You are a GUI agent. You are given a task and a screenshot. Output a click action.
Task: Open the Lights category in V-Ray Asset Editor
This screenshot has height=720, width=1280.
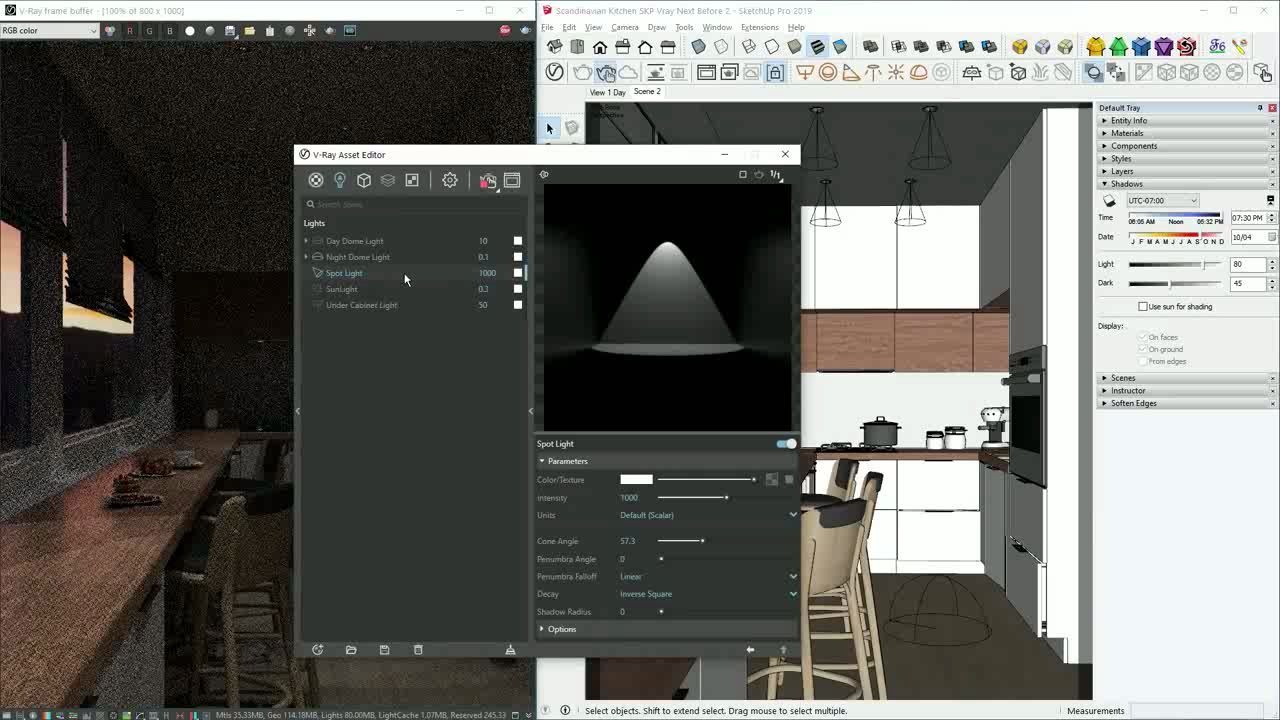pos(340,180)
